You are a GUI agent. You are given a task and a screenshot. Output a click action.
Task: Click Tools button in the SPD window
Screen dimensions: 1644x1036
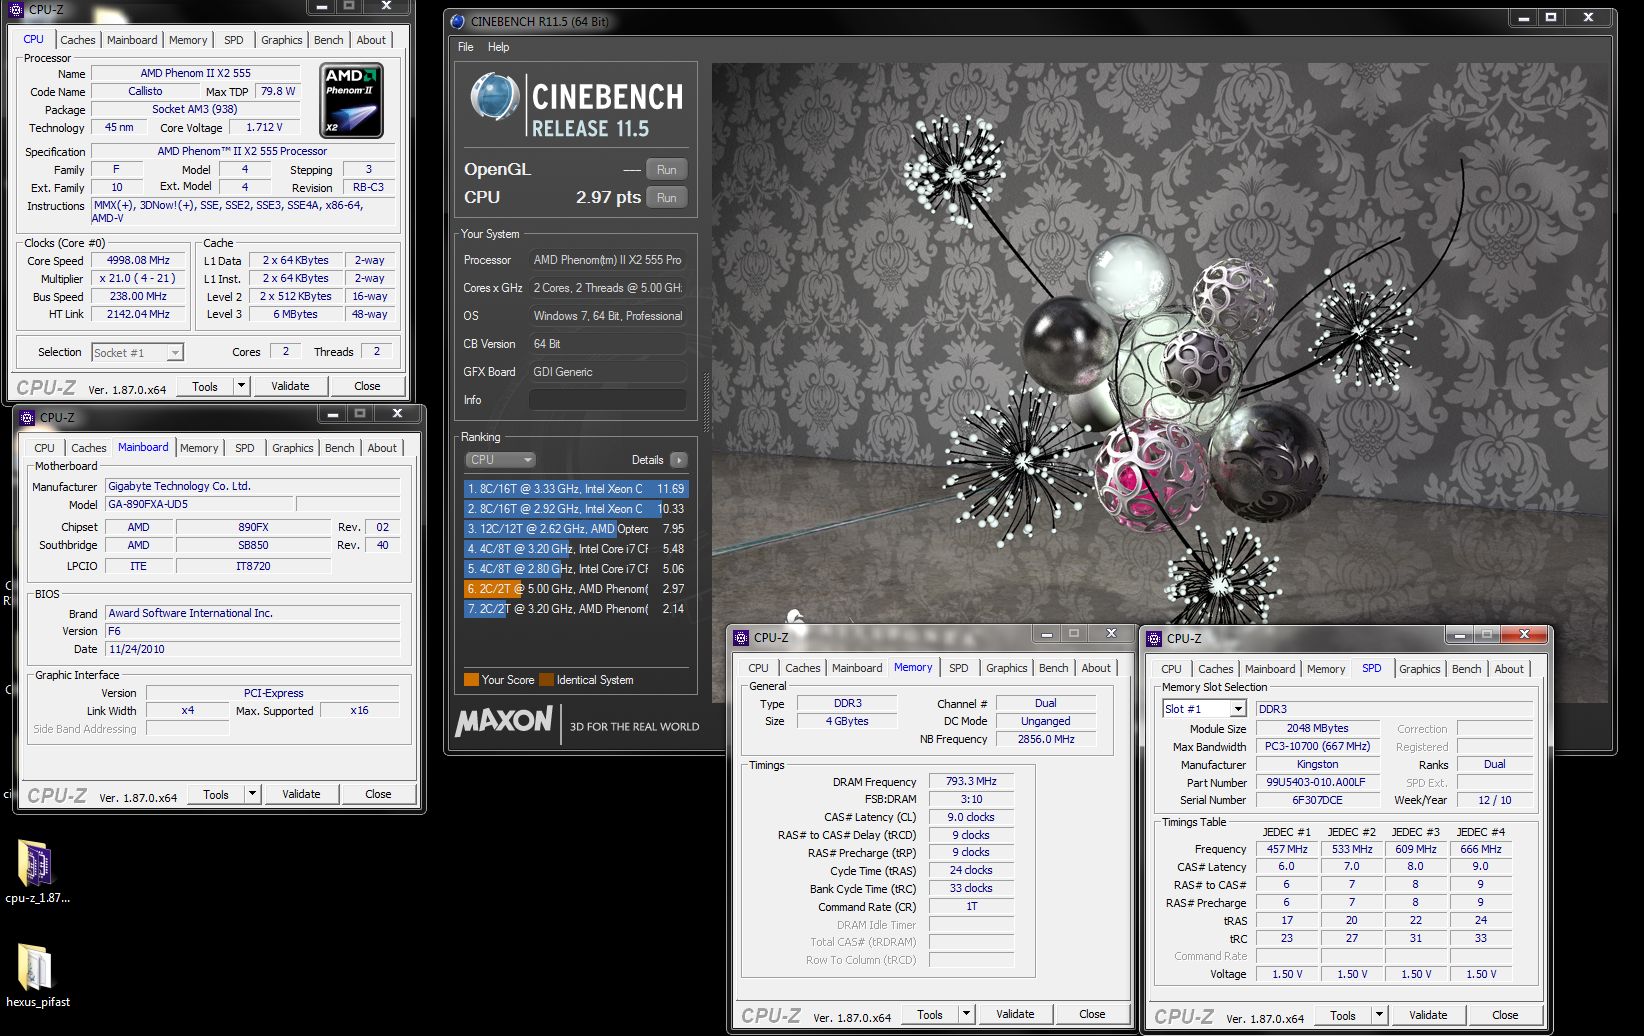1343,1015
